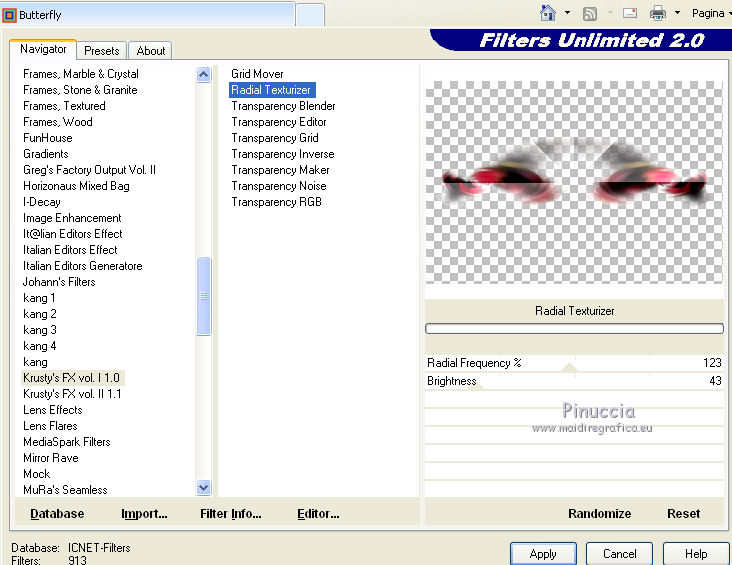Select Frames, Wood category
The width and height of the screenshot is (732, 565).
(x=58, y=122)
